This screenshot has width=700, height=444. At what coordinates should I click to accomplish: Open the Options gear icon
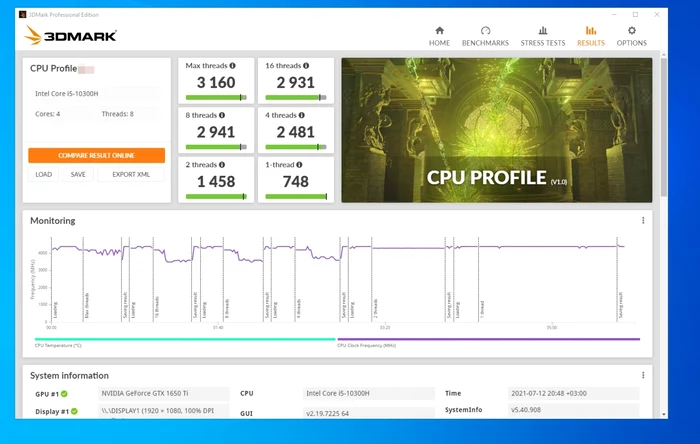point(631,30)
